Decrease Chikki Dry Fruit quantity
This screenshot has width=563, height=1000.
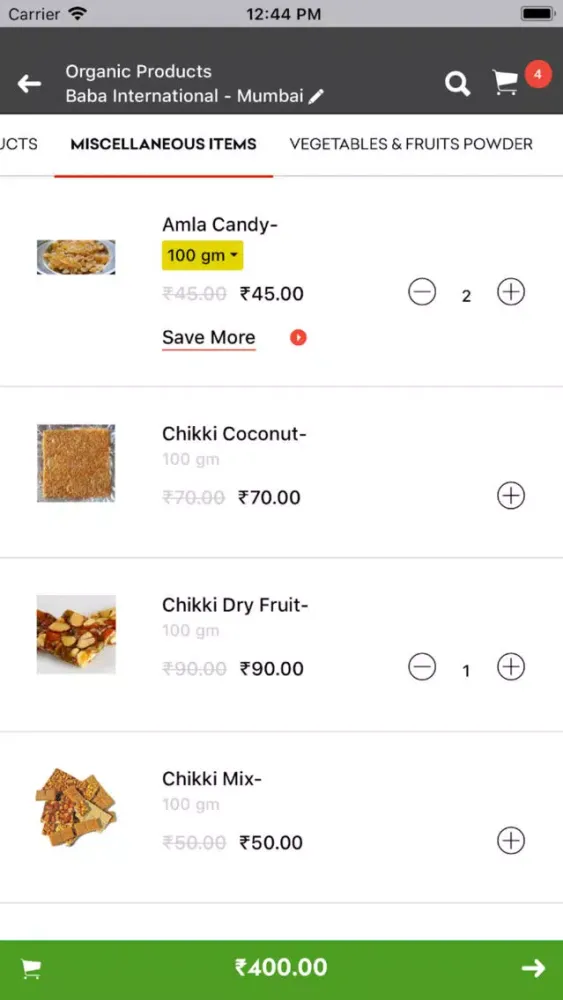[x=422, y=667]
